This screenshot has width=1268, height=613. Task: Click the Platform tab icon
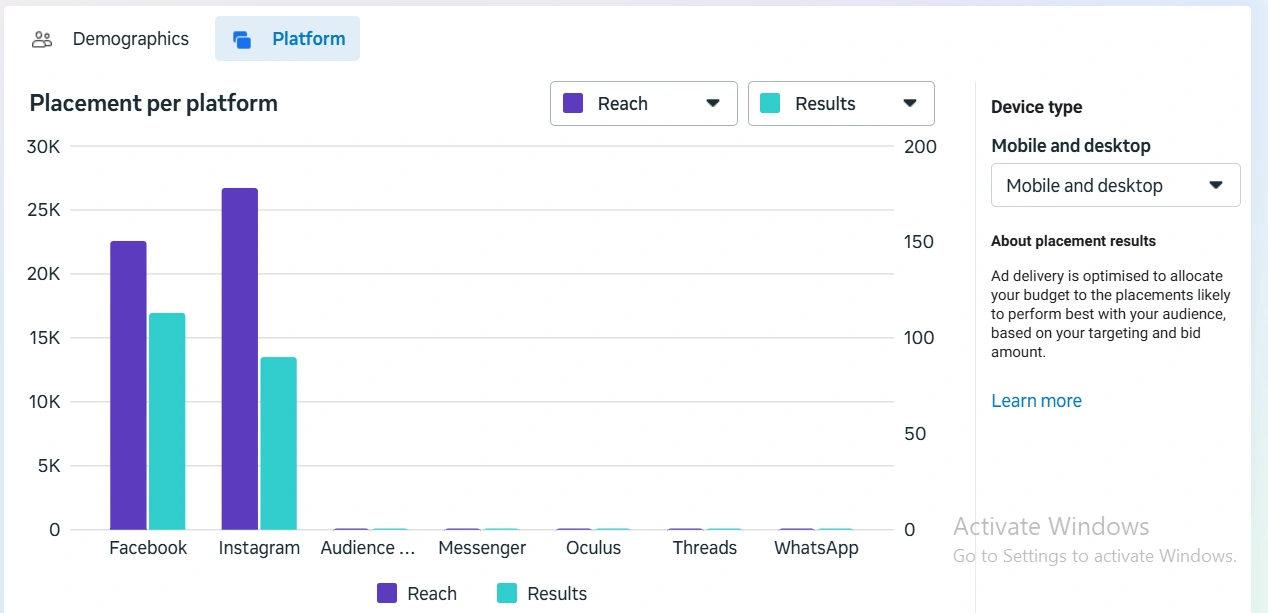[242, 40]
